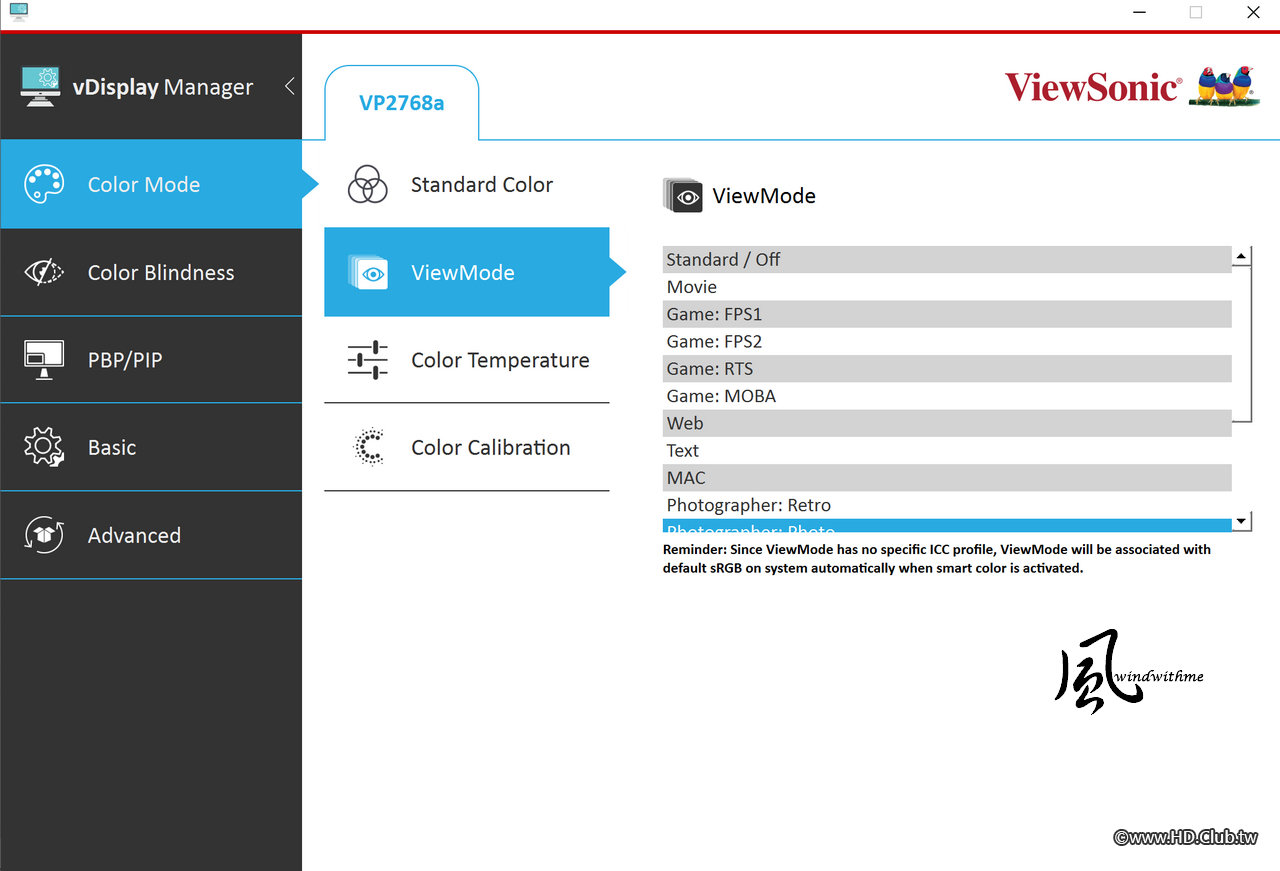The image size is (1280, 871).
Task: Click the list scroll down arrow
Action: 1242,521
